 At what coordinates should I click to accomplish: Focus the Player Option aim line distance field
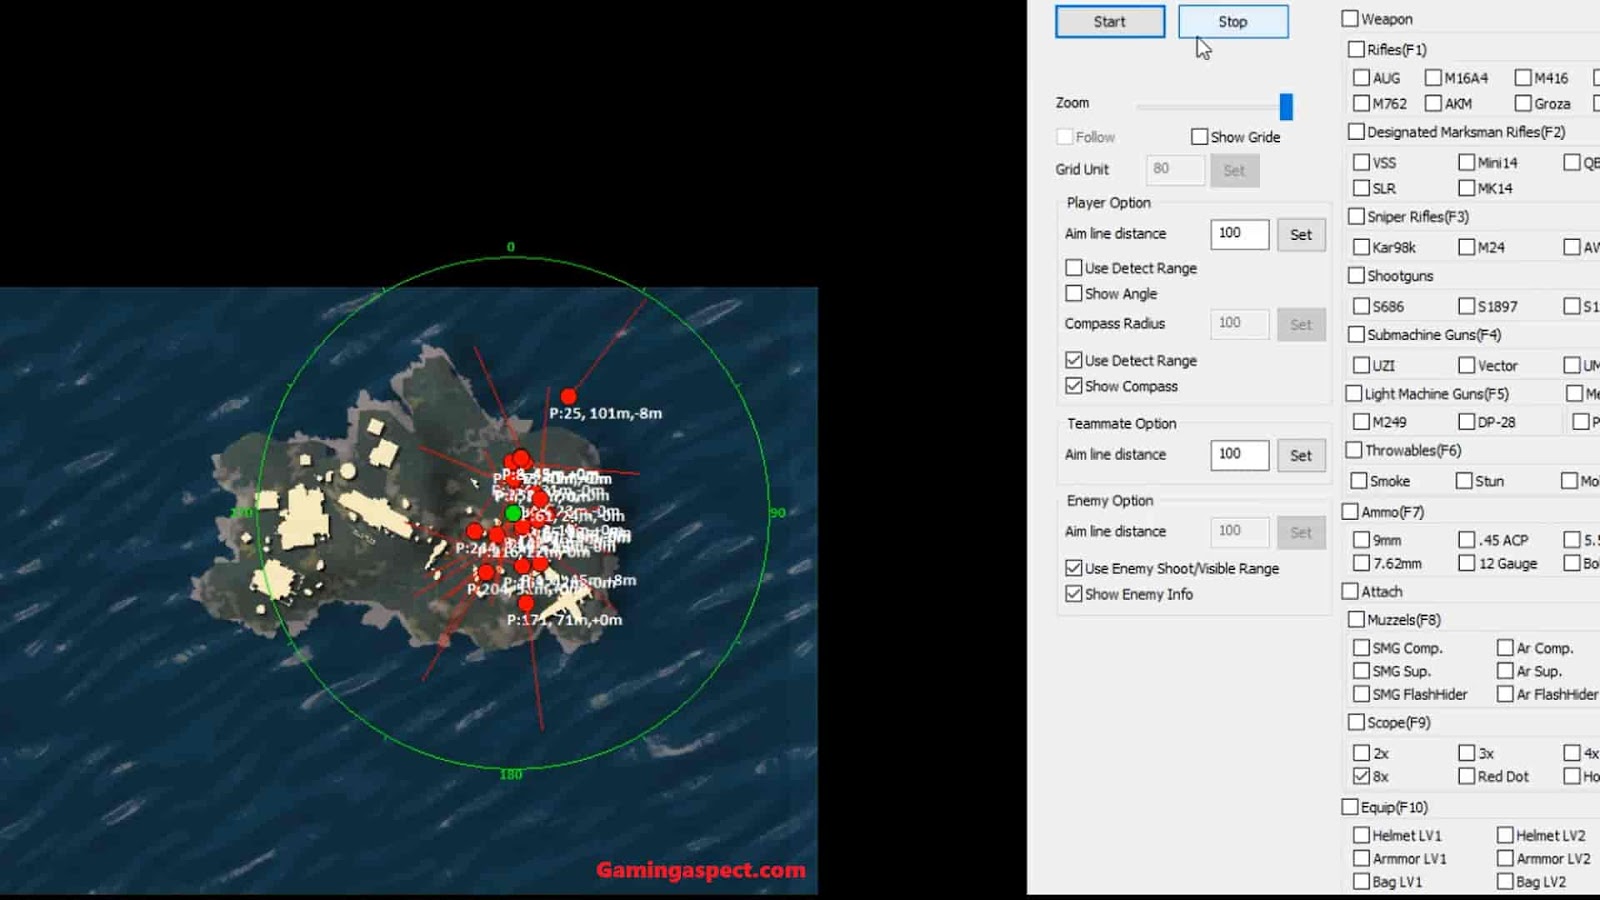pos(1240,234)
